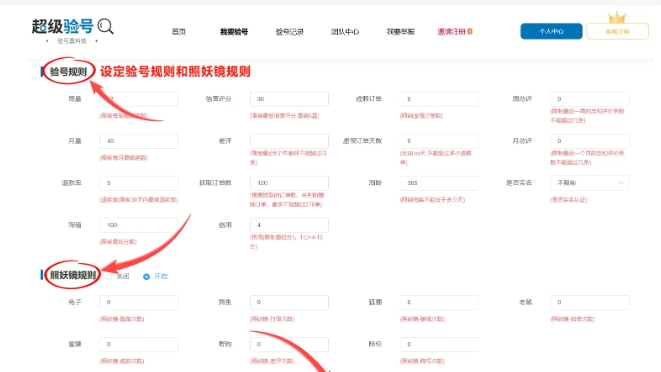
Task: Open the 我要举报 nav item
Action: [x=400, y=32]
